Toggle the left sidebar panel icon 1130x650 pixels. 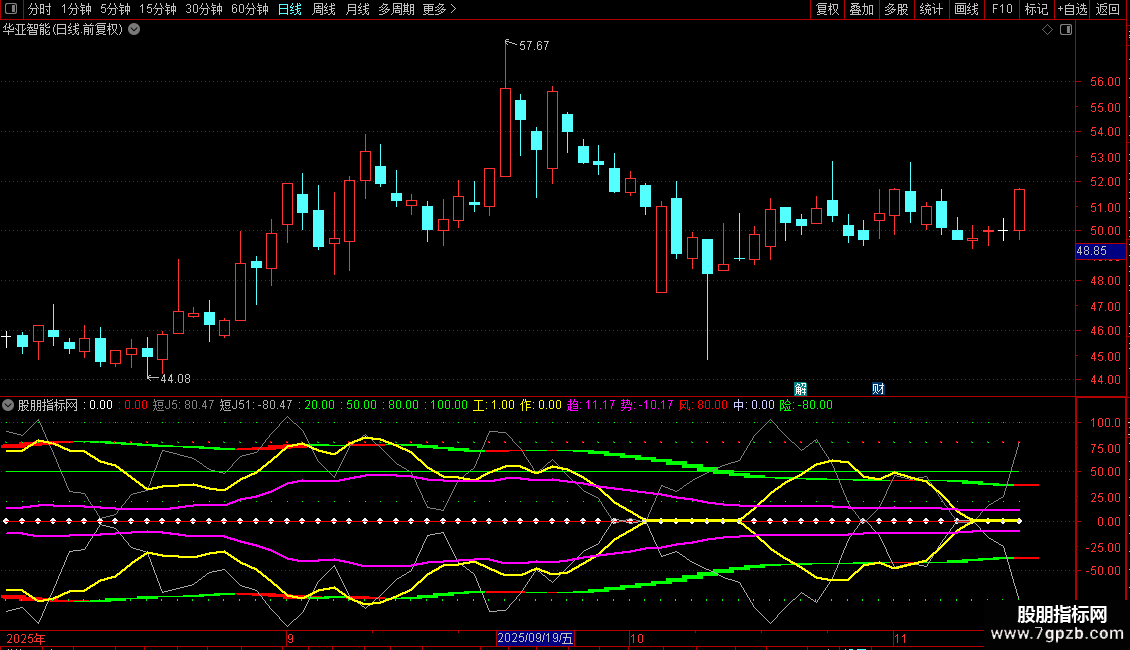10,9
